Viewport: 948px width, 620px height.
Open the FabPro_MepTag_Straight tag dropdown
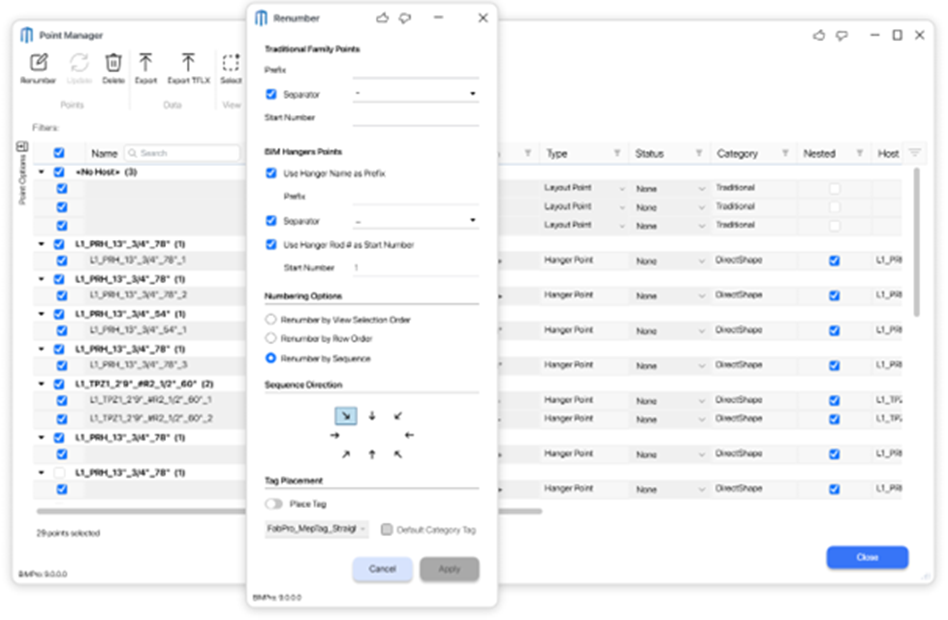[314, 530]
